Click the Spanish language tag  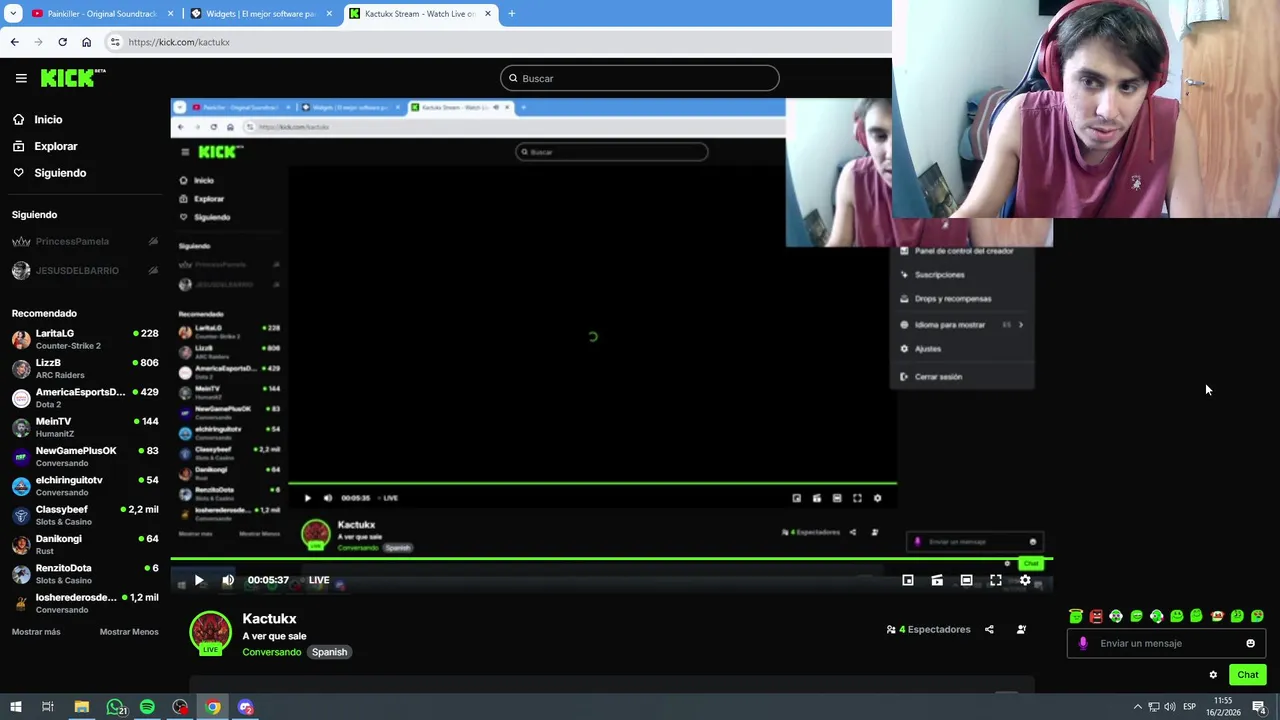(329, 652)
